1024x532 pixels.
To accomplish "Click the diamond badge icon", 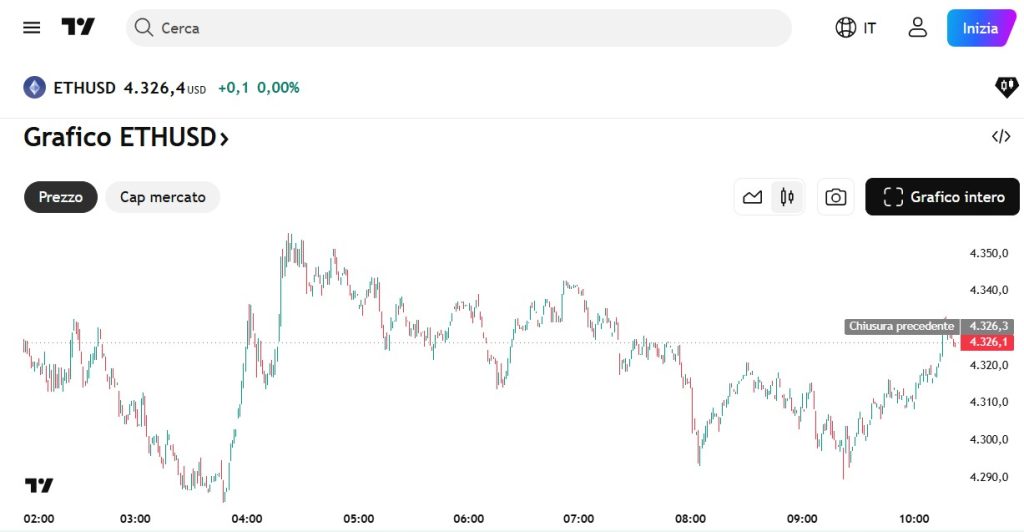I will pos(1006,88).
